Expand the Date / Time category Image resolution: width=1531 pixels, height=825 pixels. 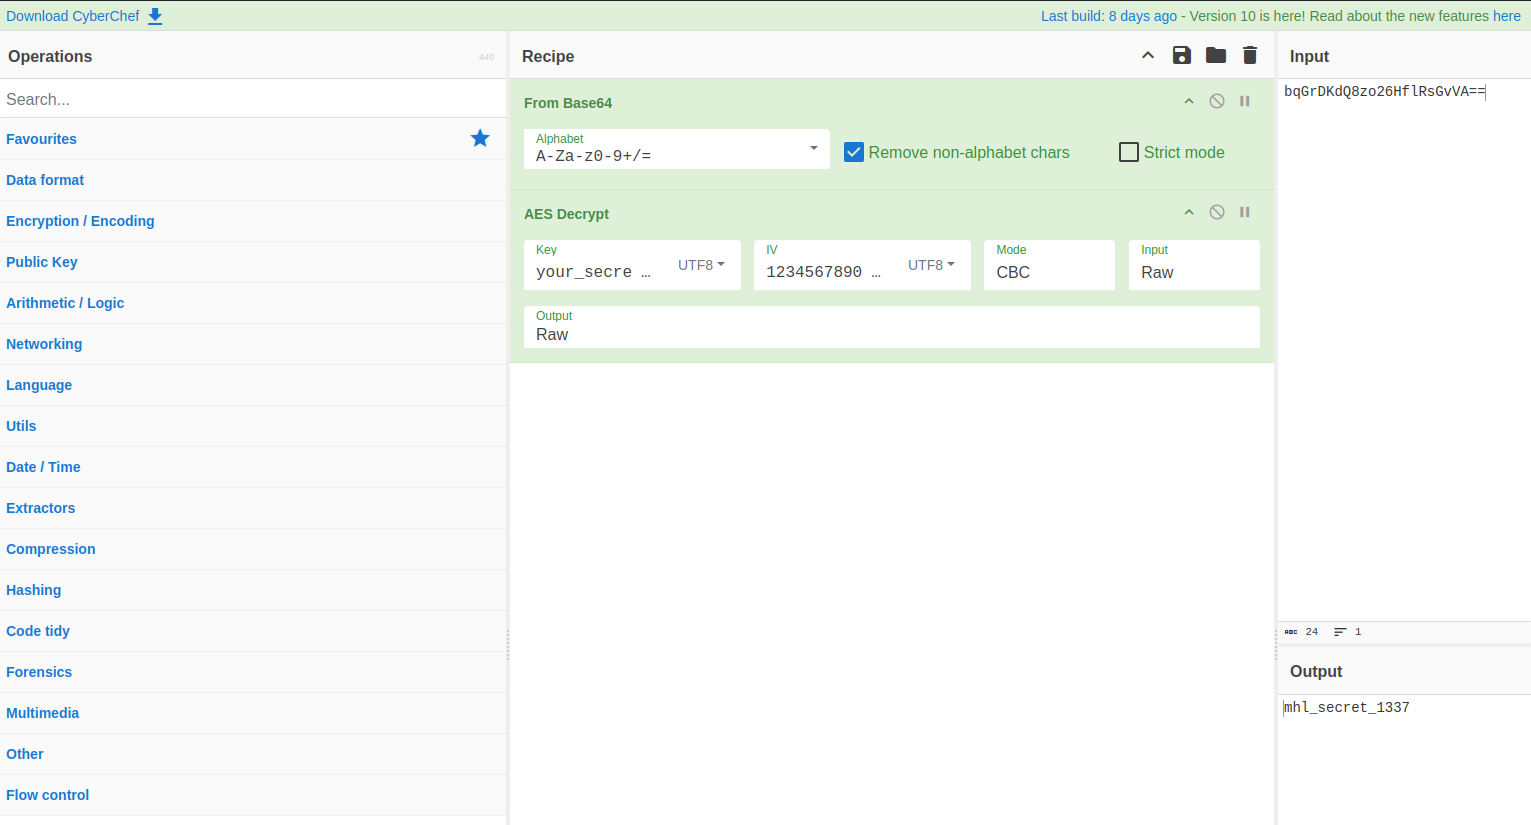pyautogui.click(x=253, y=467)
